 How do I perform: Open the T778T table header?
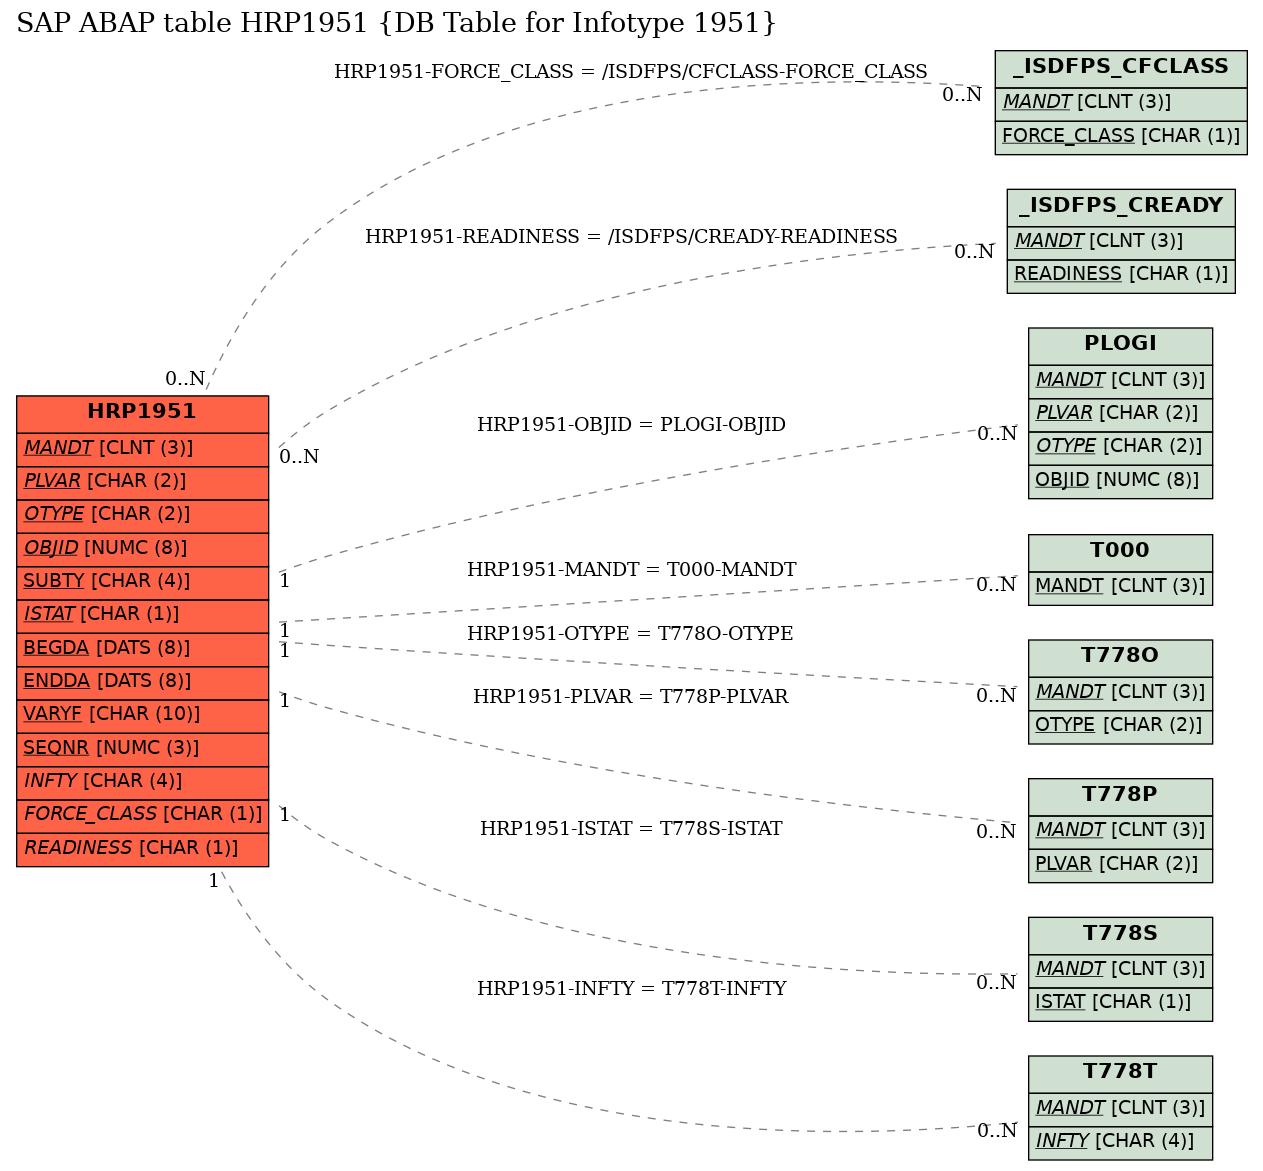(1120, 1074)
